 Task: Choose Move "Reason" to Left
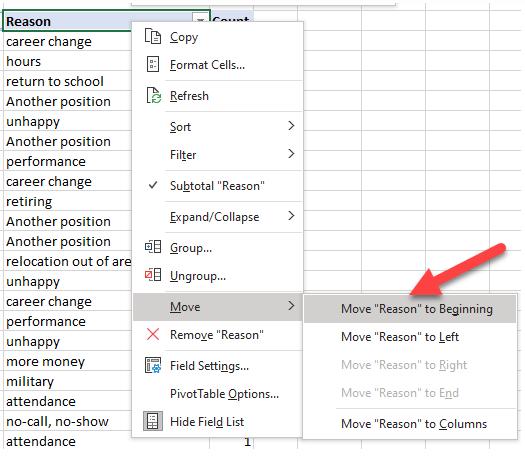click(x=410, y=336)
